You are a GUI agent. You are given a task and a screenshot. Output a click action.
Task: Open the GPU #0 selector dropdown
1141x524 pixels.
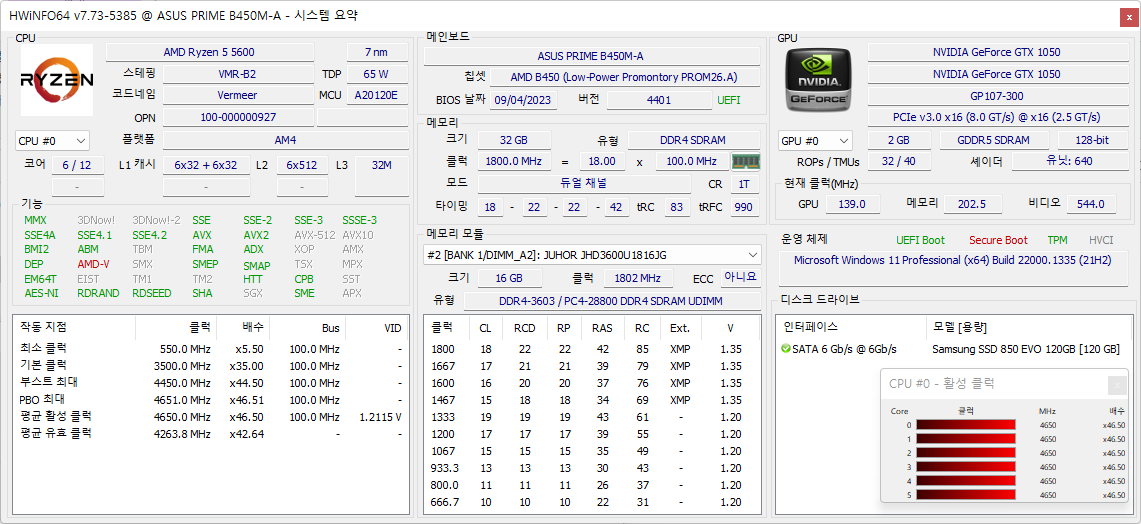[815, 140]
